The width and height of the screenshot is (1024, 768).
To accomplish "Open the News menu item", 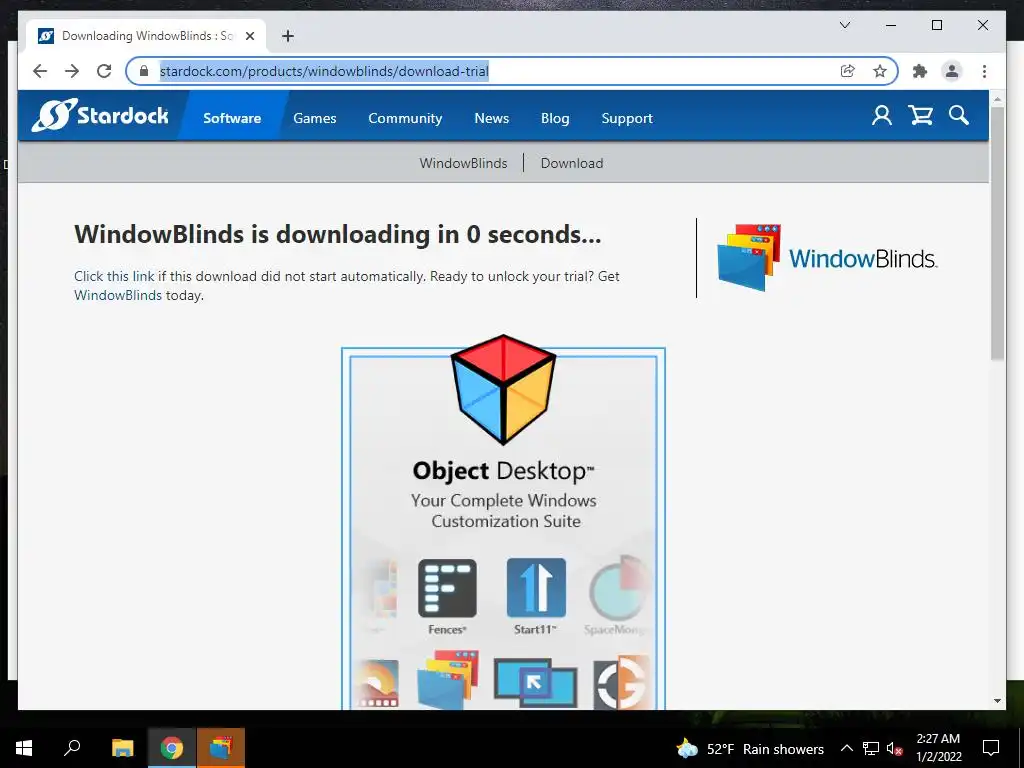I will [x=491, y=118].
